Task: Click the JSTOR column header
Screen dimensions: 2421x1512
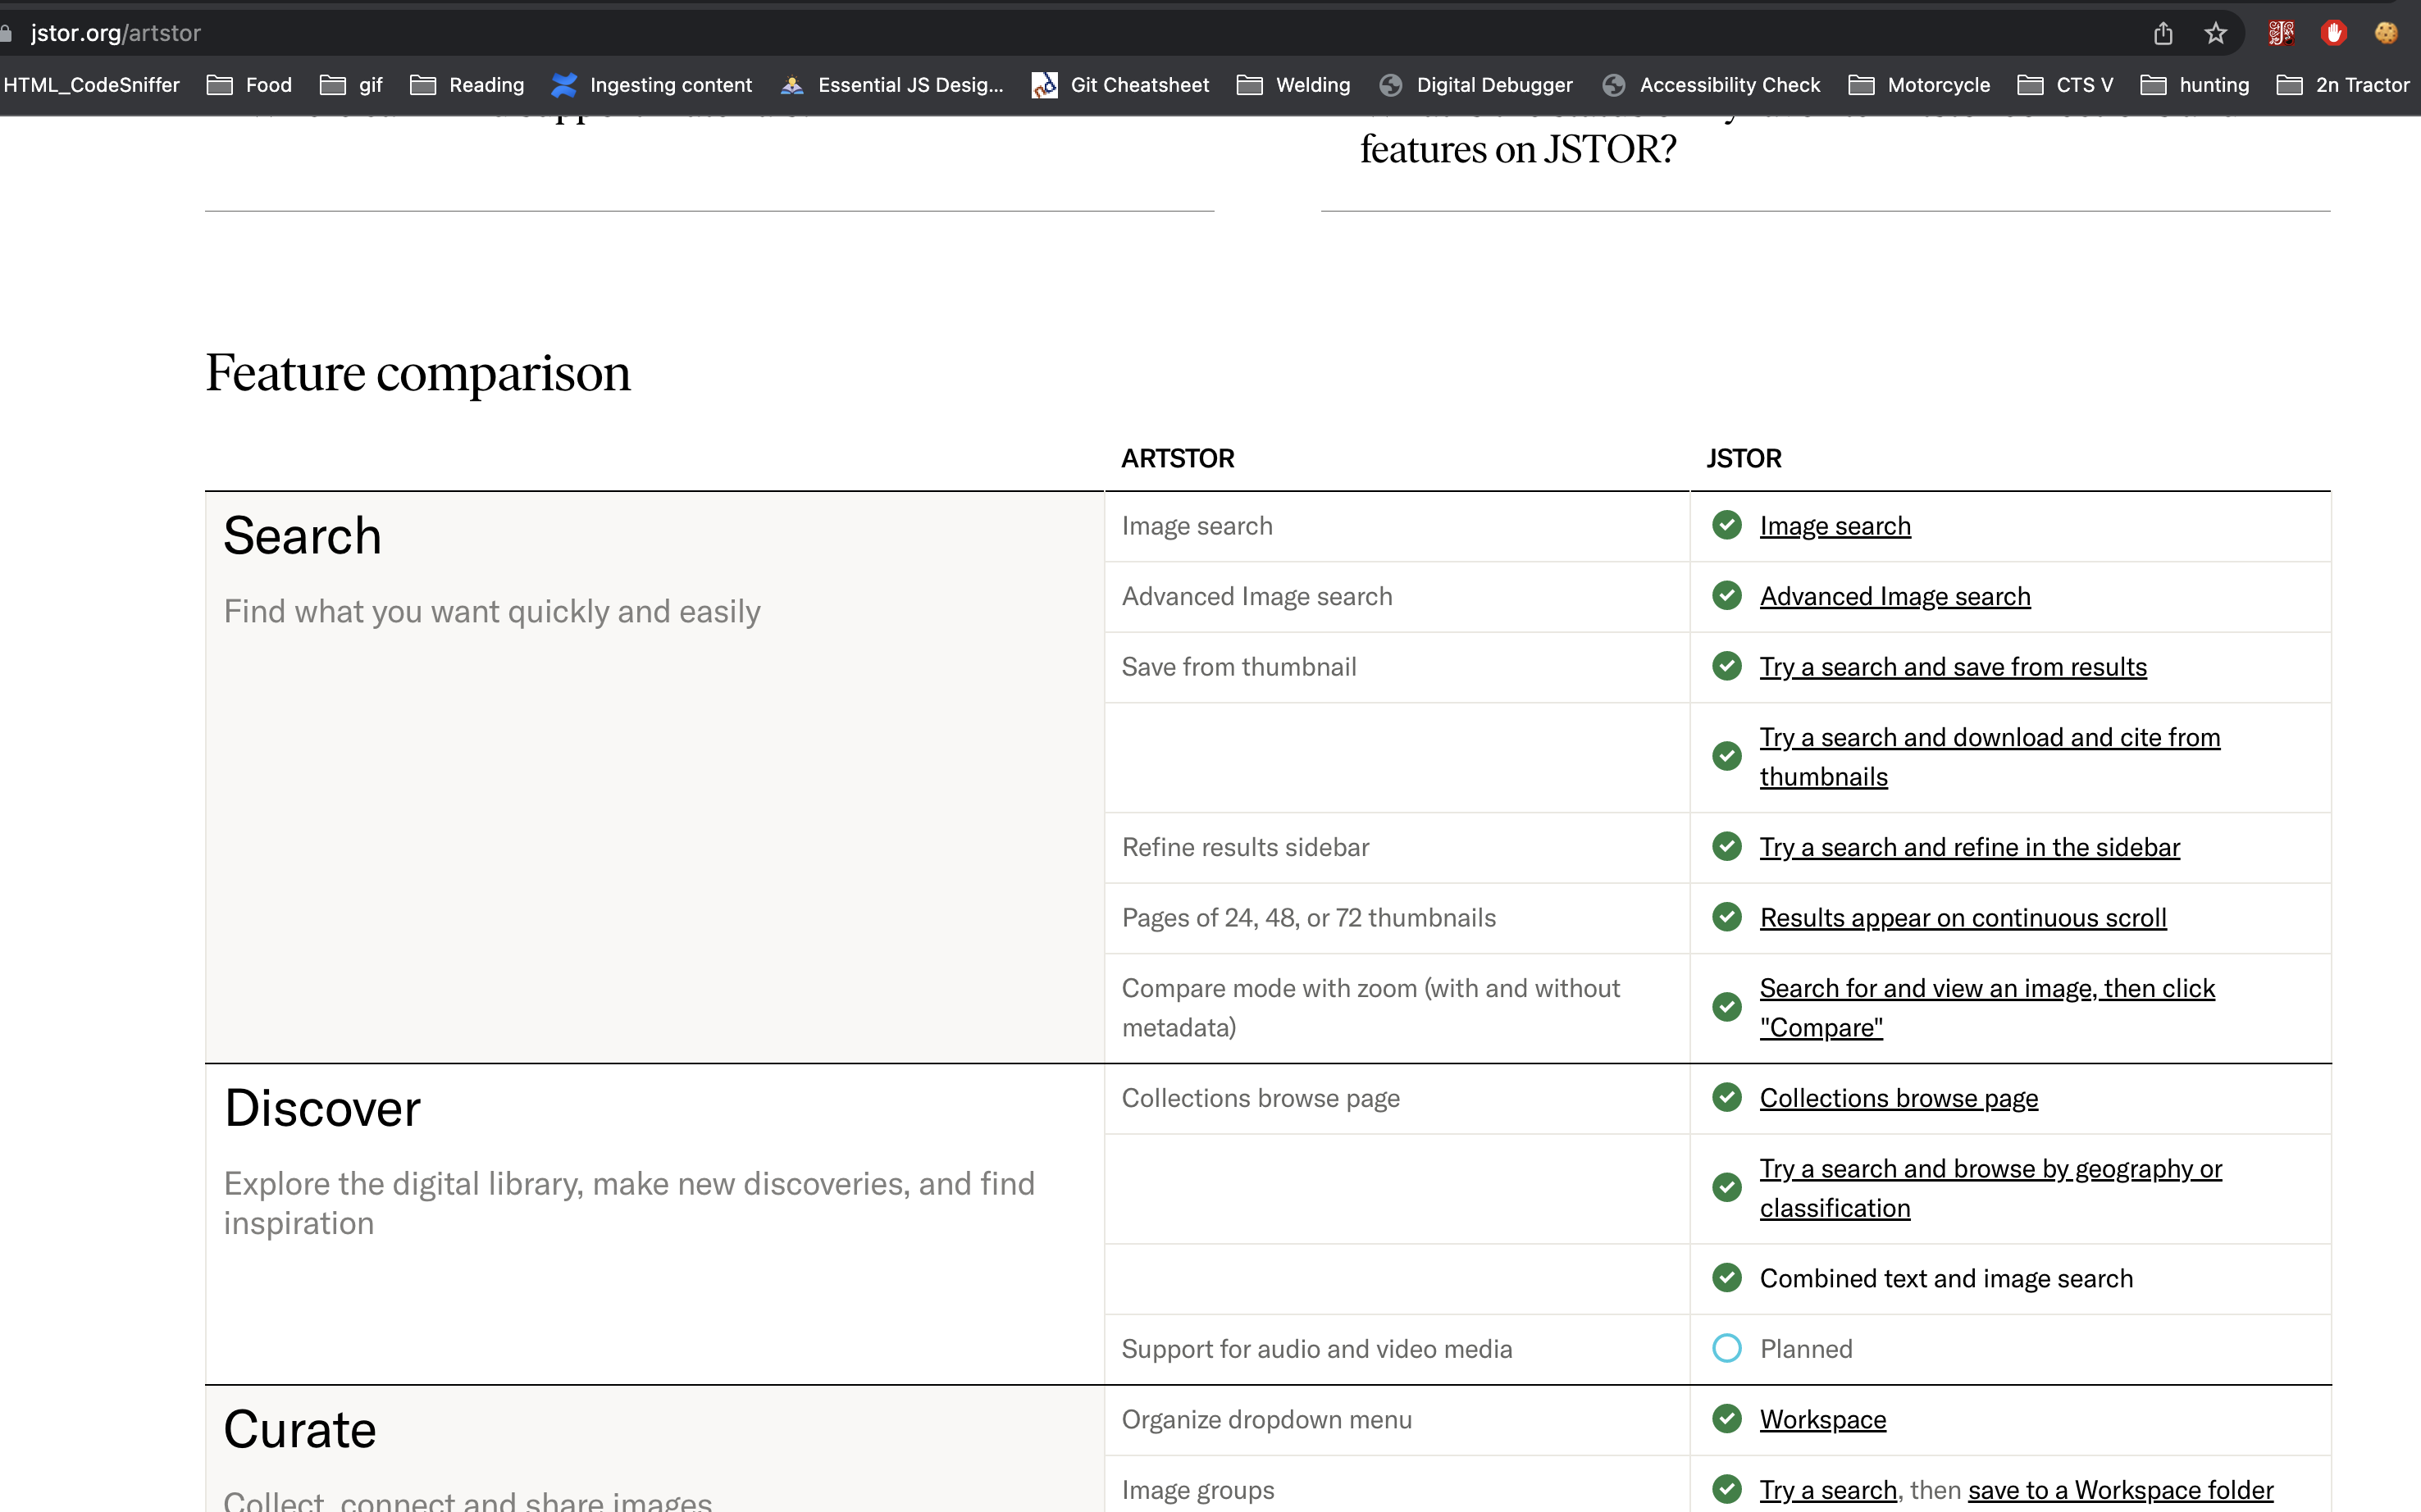Action: coord(1744,459)
